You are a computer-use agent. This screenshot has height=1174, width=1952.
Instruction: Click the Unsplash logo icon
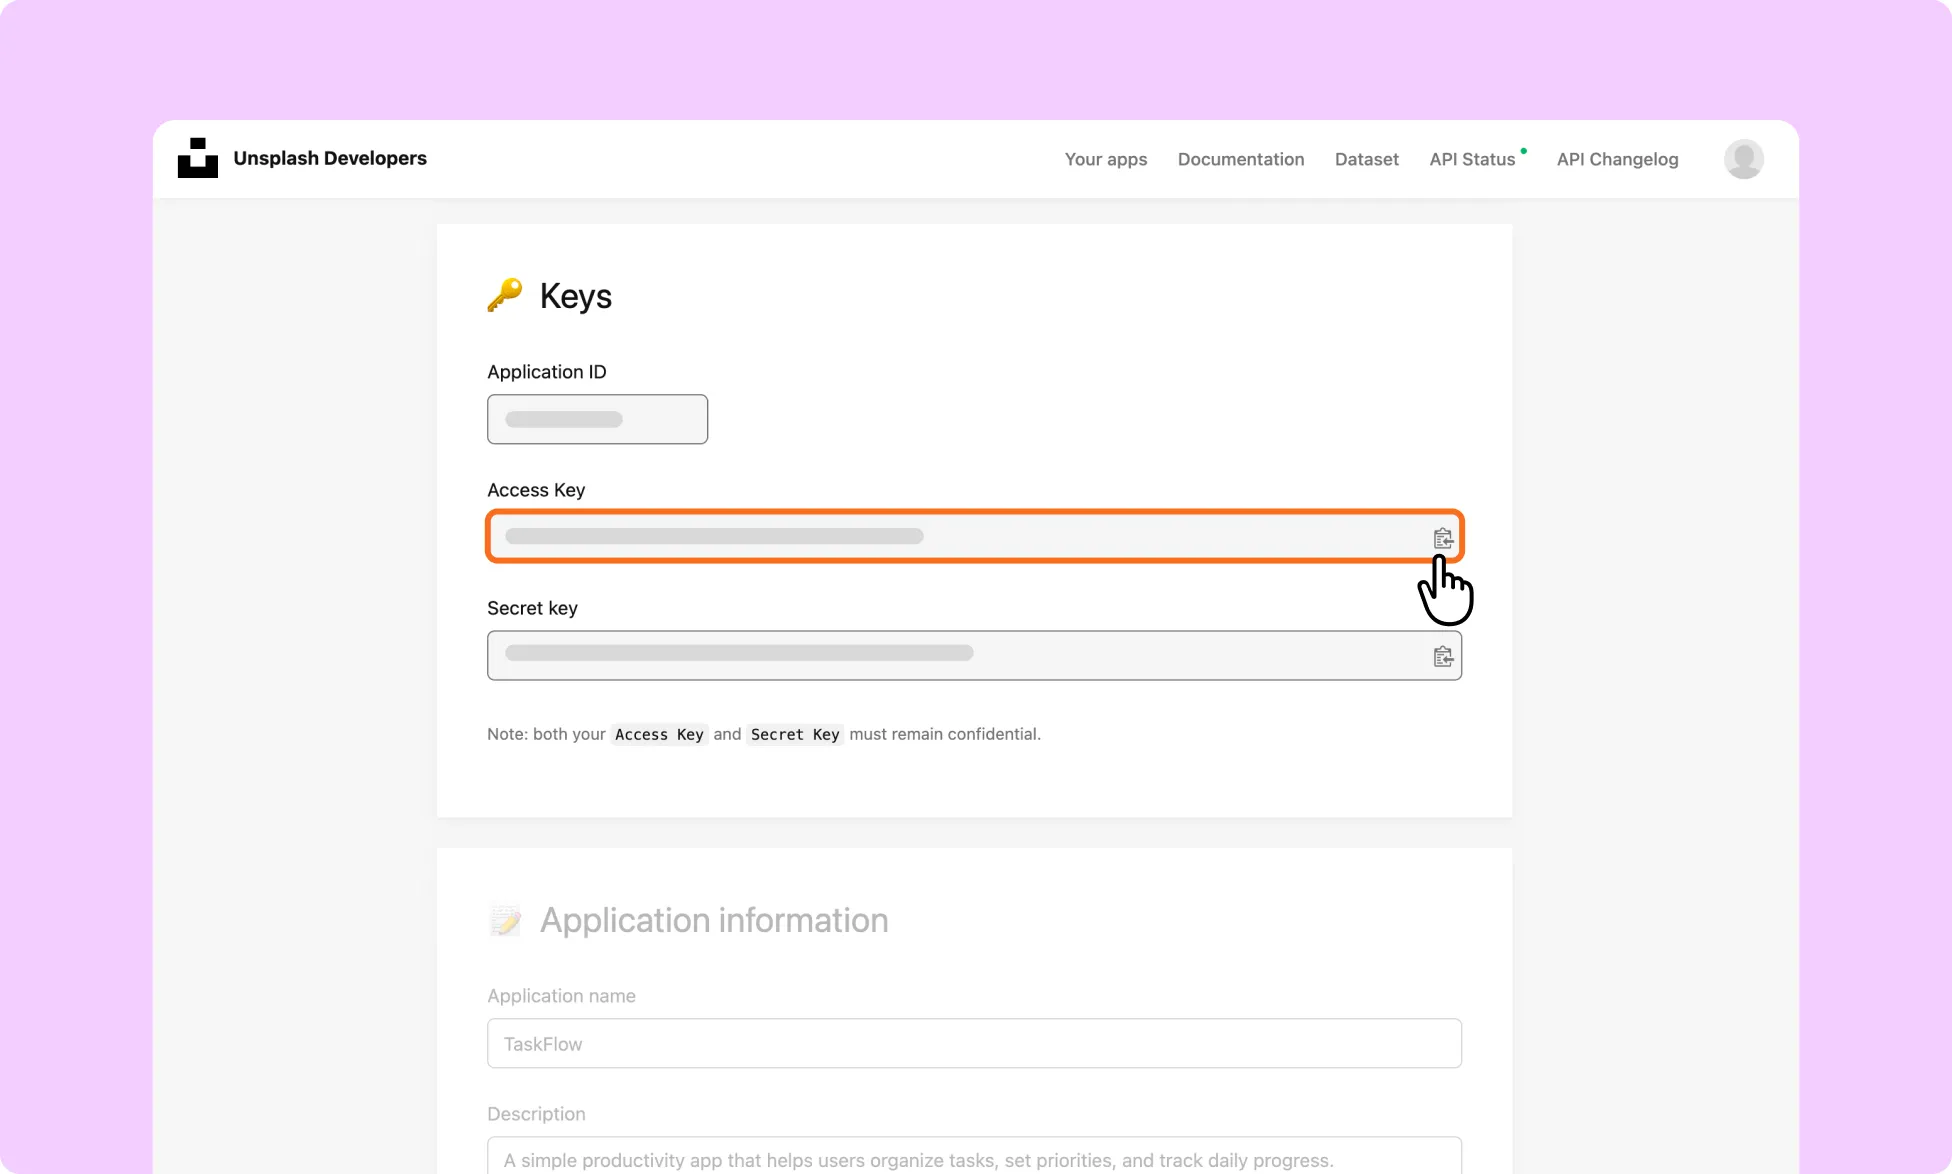[x=198, y=158]
